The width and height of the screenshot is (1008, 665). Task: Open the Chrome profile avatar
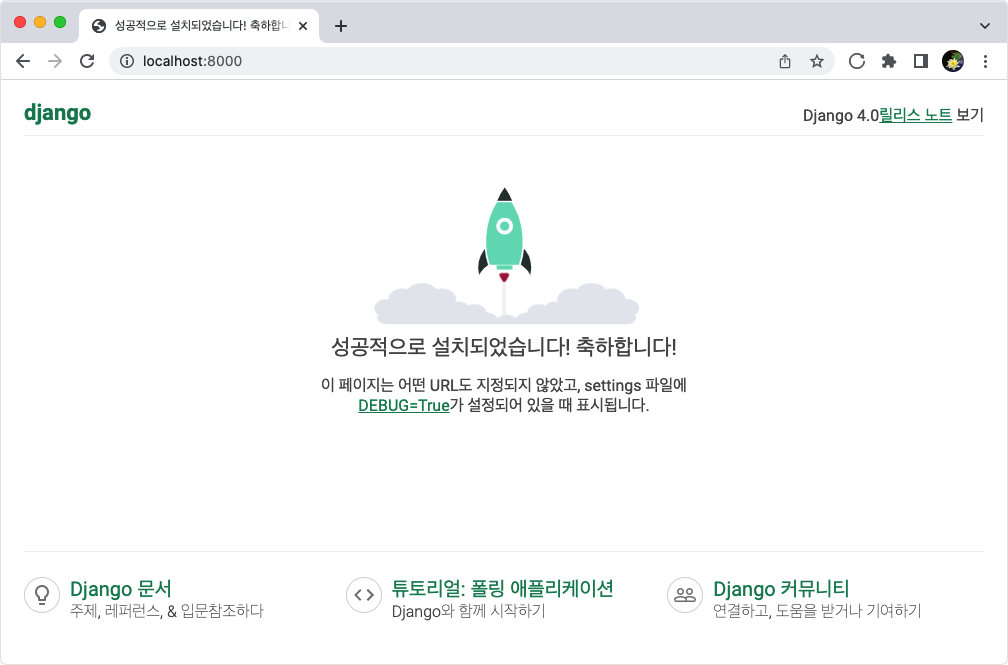pyautogui.click(x=953, y=61)
